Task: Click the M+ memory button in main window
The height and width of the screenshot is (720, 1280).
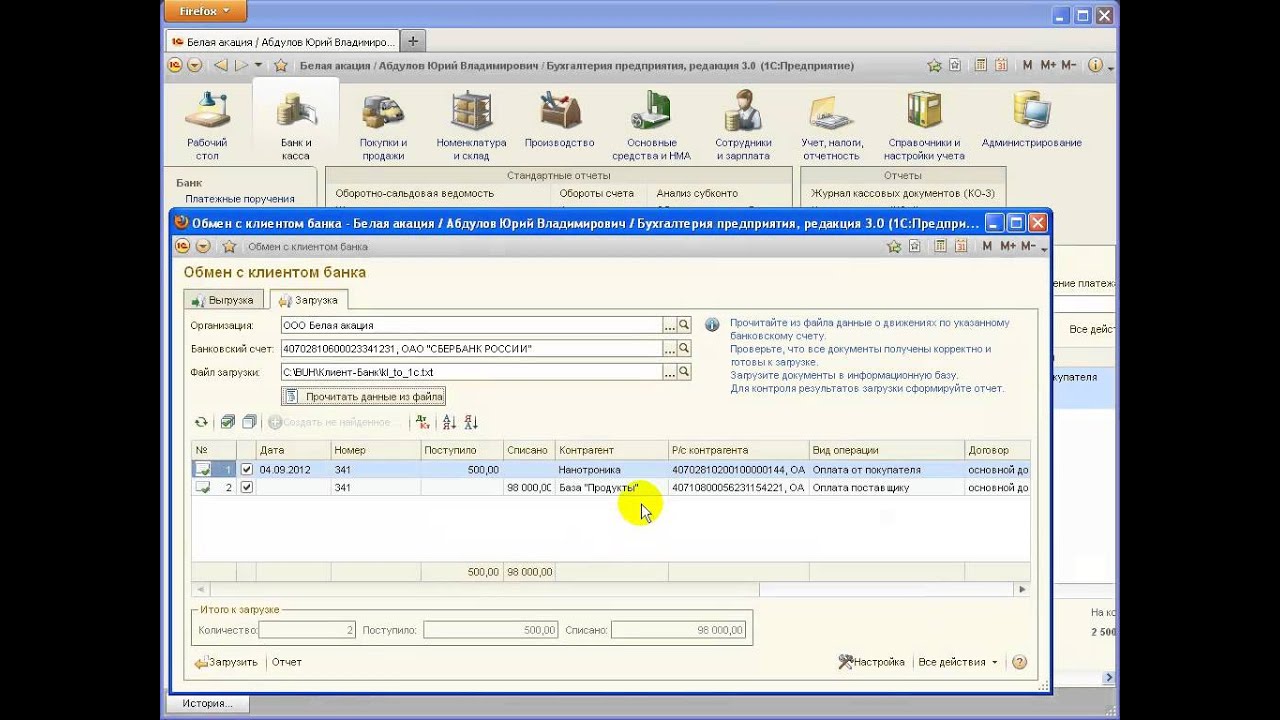Action: (1048, 65)
